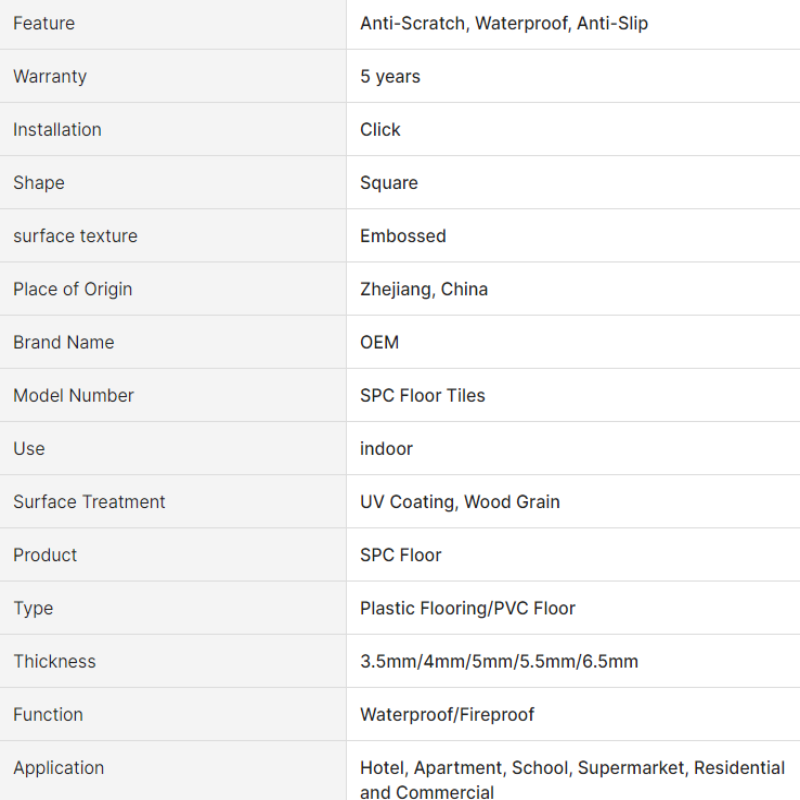
Task: Select the 5 years warranty value
Action: point(390,77)
